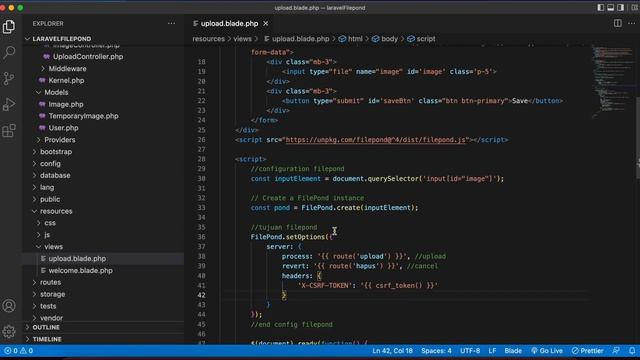Viewport: 640px width, 360px height.
Task: Expand the OUTLINE section
Action: [46, 327]
